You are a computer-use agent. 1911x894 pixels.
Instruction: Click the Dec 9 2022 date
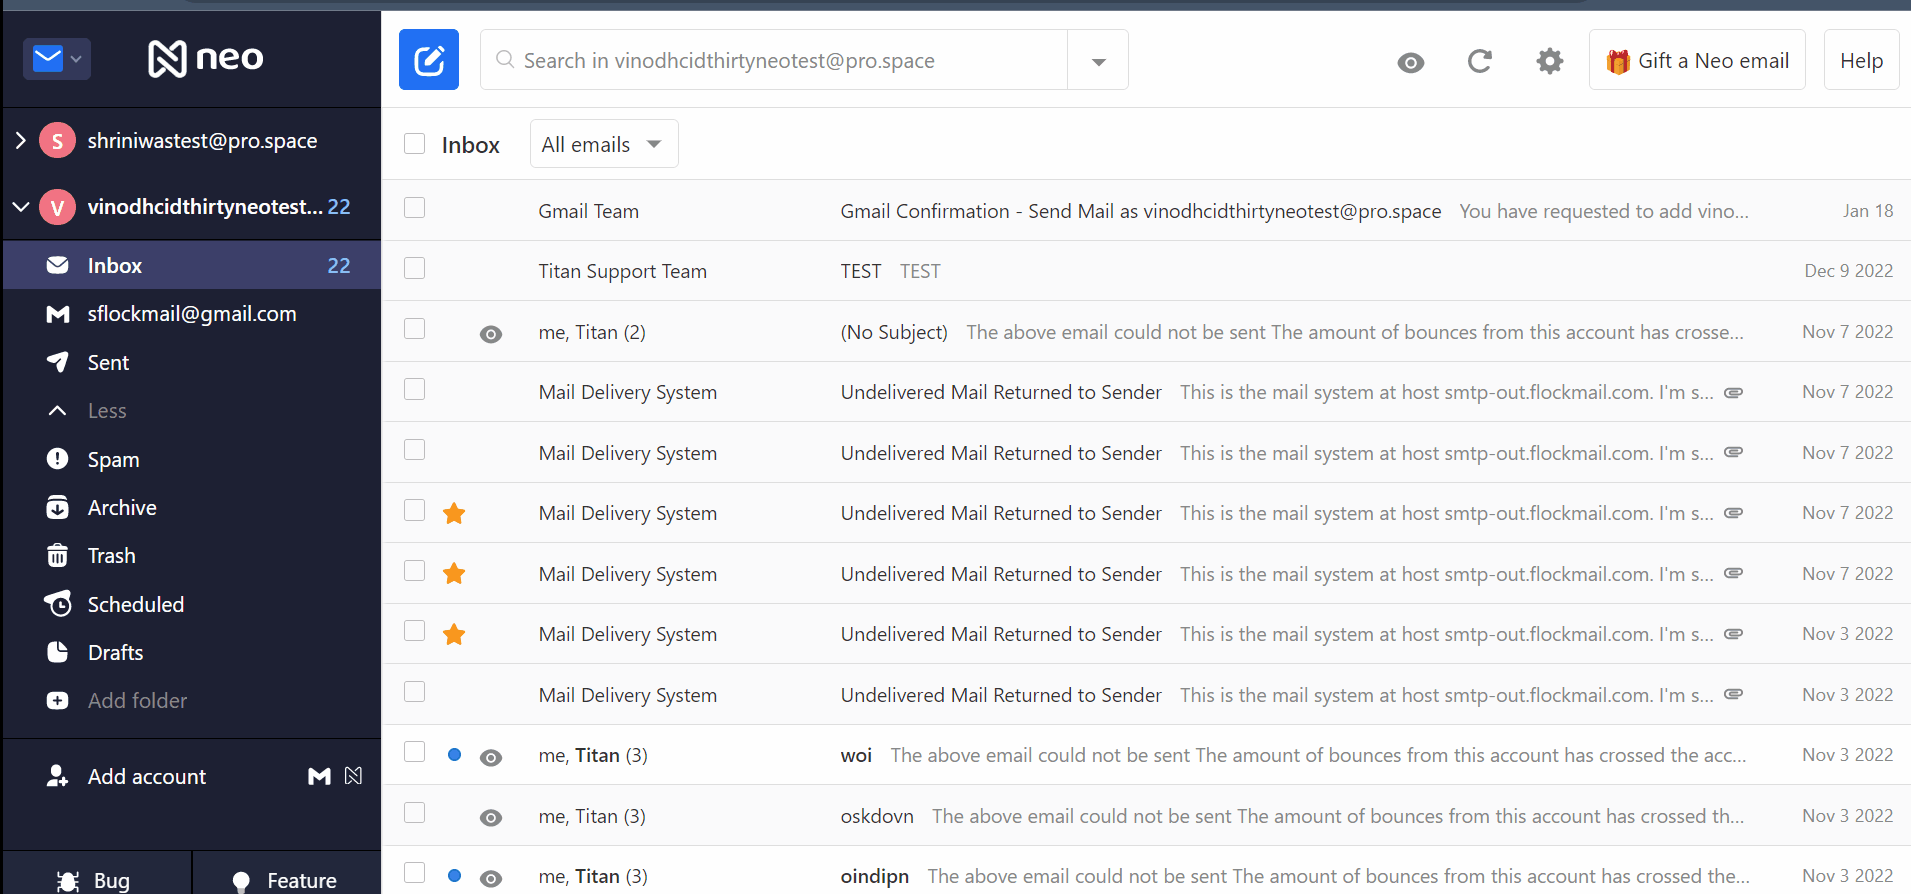pos(1848,271)
